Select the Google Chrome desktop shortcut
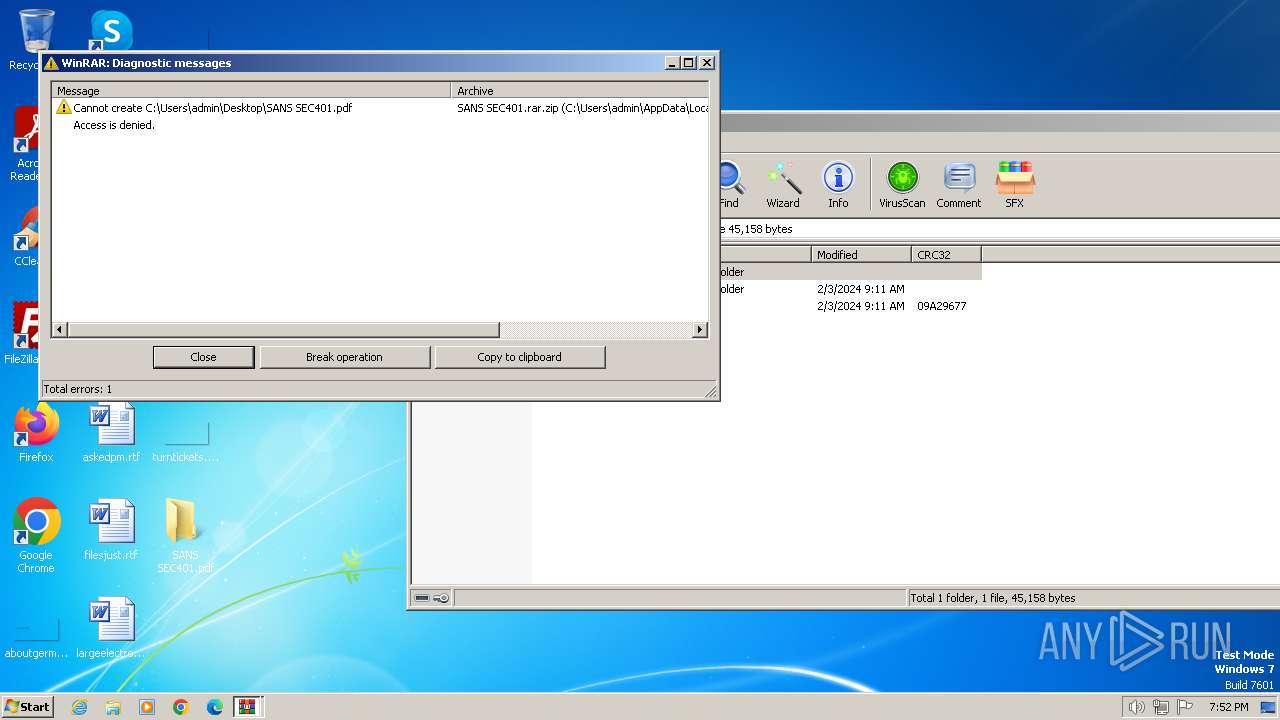1280x720 pixels. 36,536
